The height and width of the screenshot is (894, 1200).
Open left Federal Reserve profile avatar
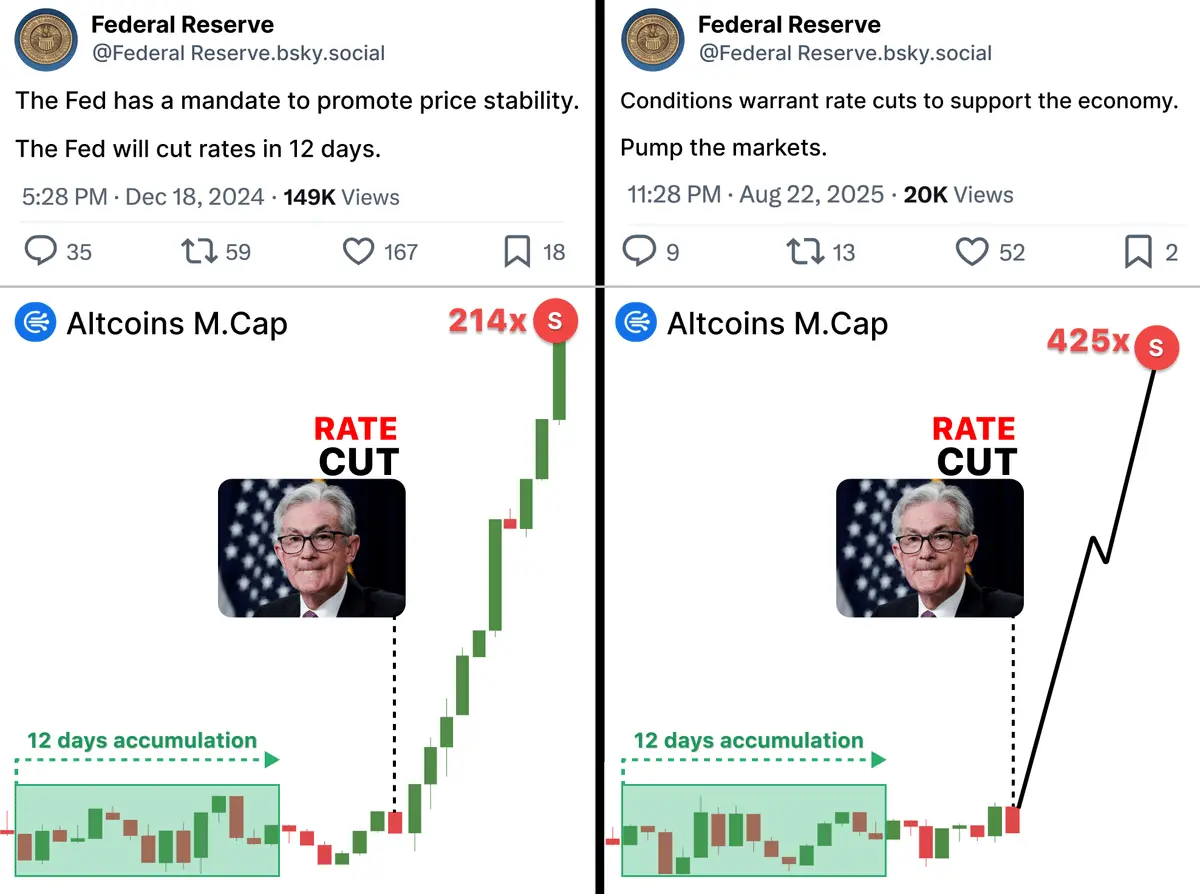[x=46, y=41]
